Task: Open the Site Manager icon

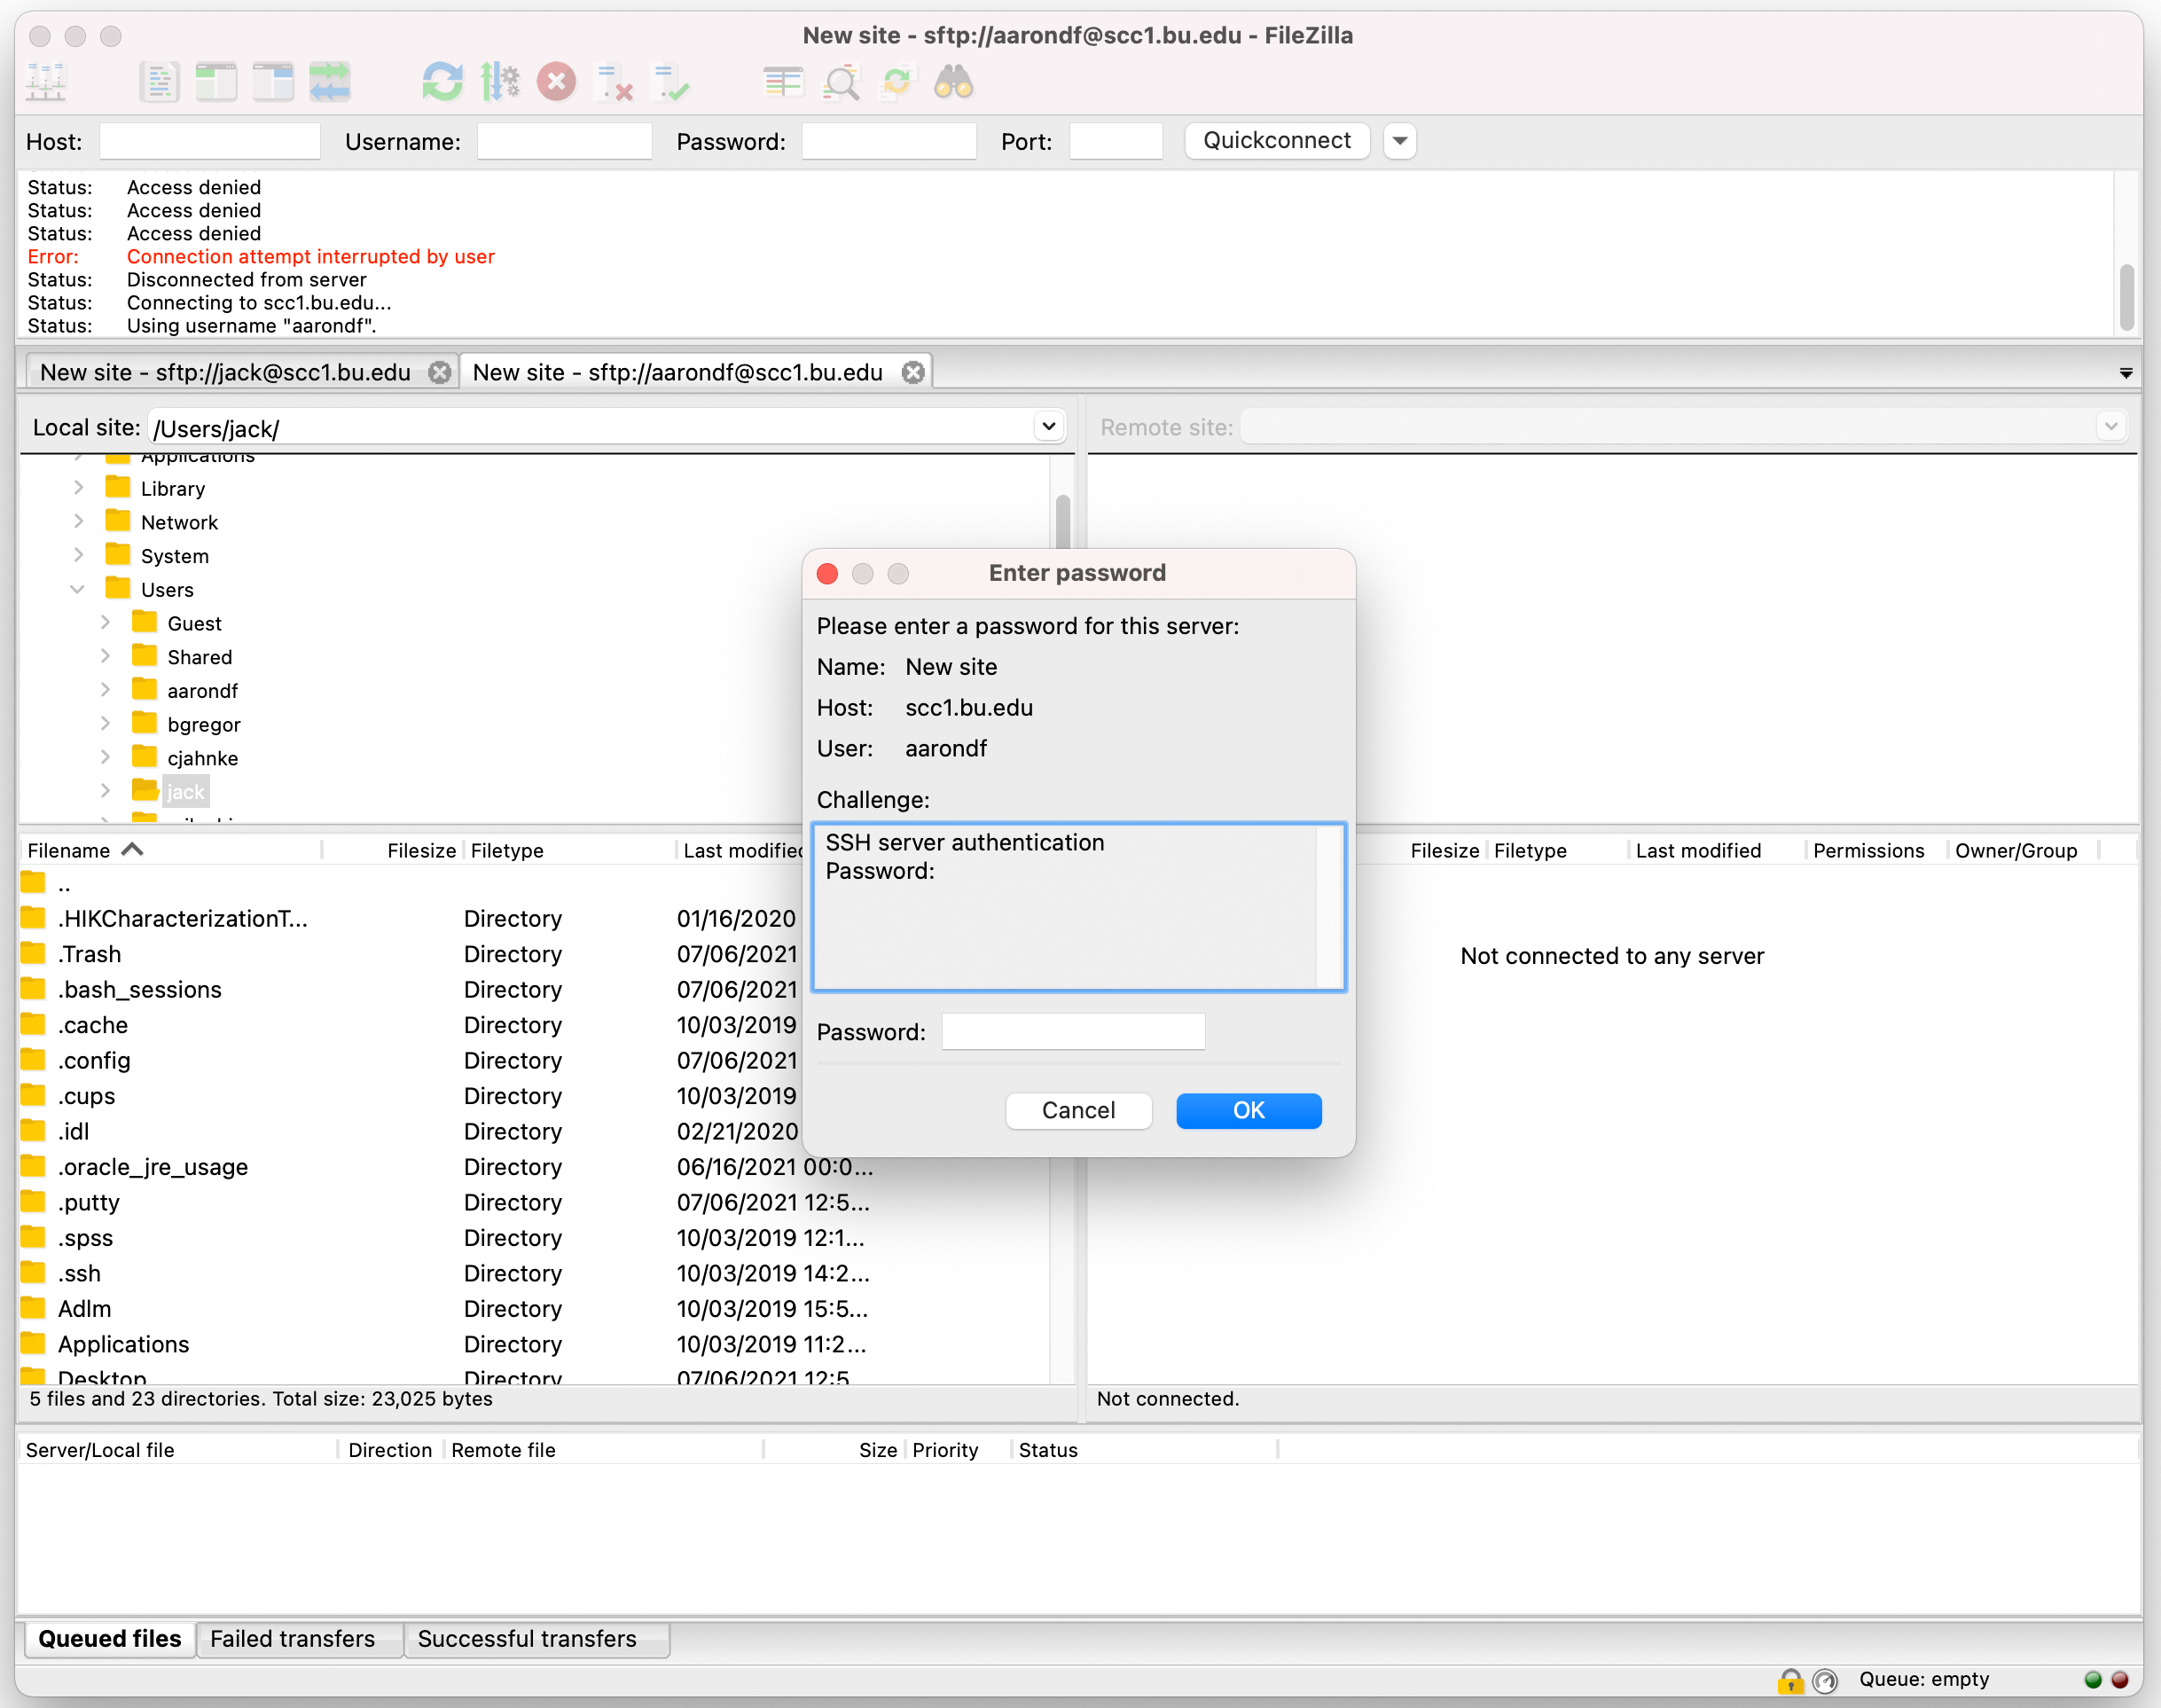Action: 46,82
